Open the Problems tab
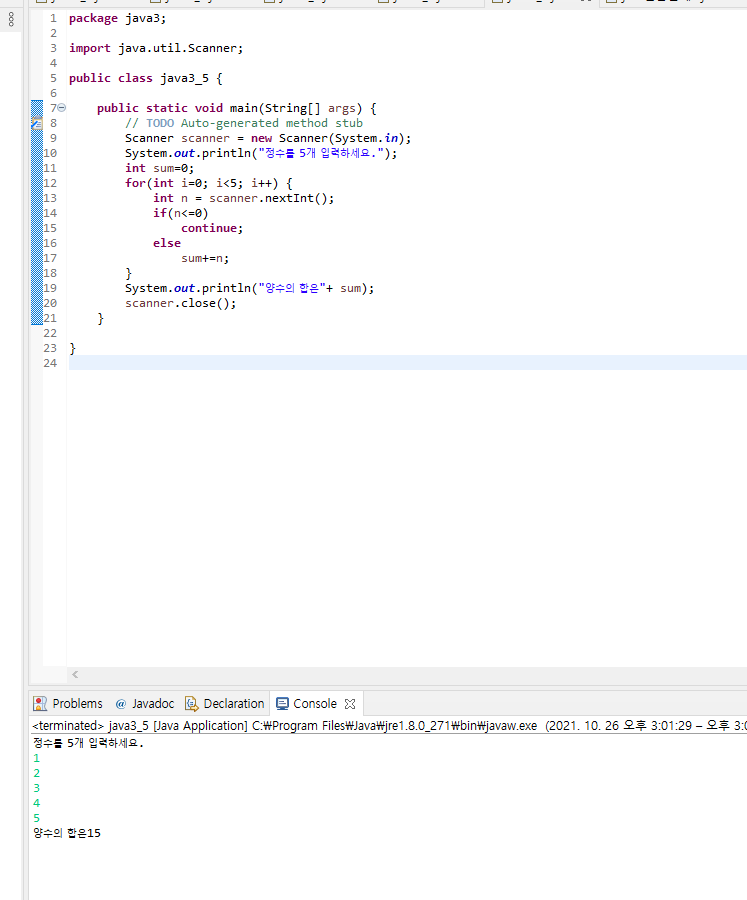747x900 pixels. point(68,704)
